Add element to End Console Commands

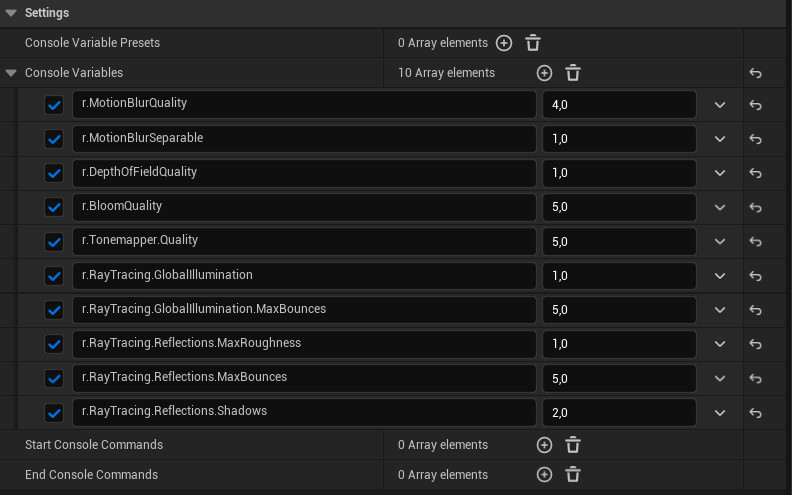click(x=544, y=475)
